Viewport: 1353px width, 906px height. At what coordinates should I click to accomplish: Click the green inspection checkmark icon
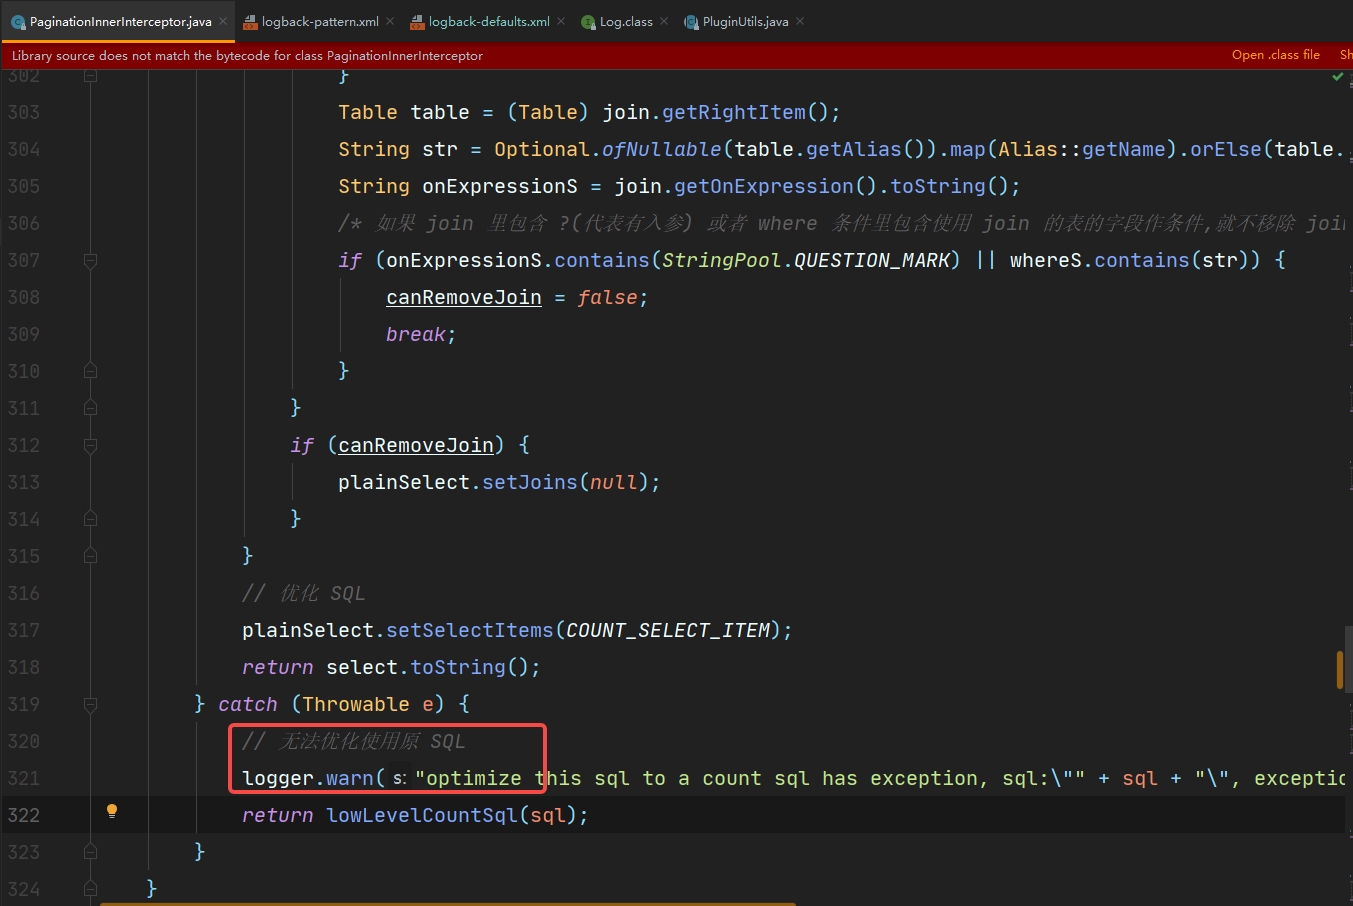pos(1337,77)
